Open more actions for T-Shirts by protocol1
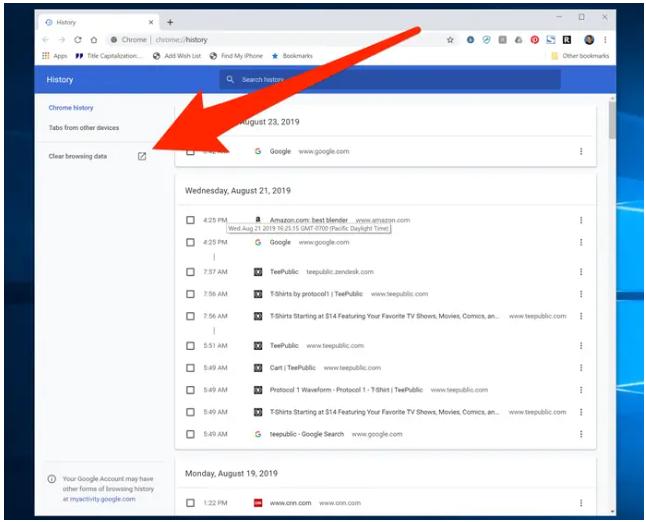Image resolution: width=646 pixels, height=522 pixels. point(581,294)
